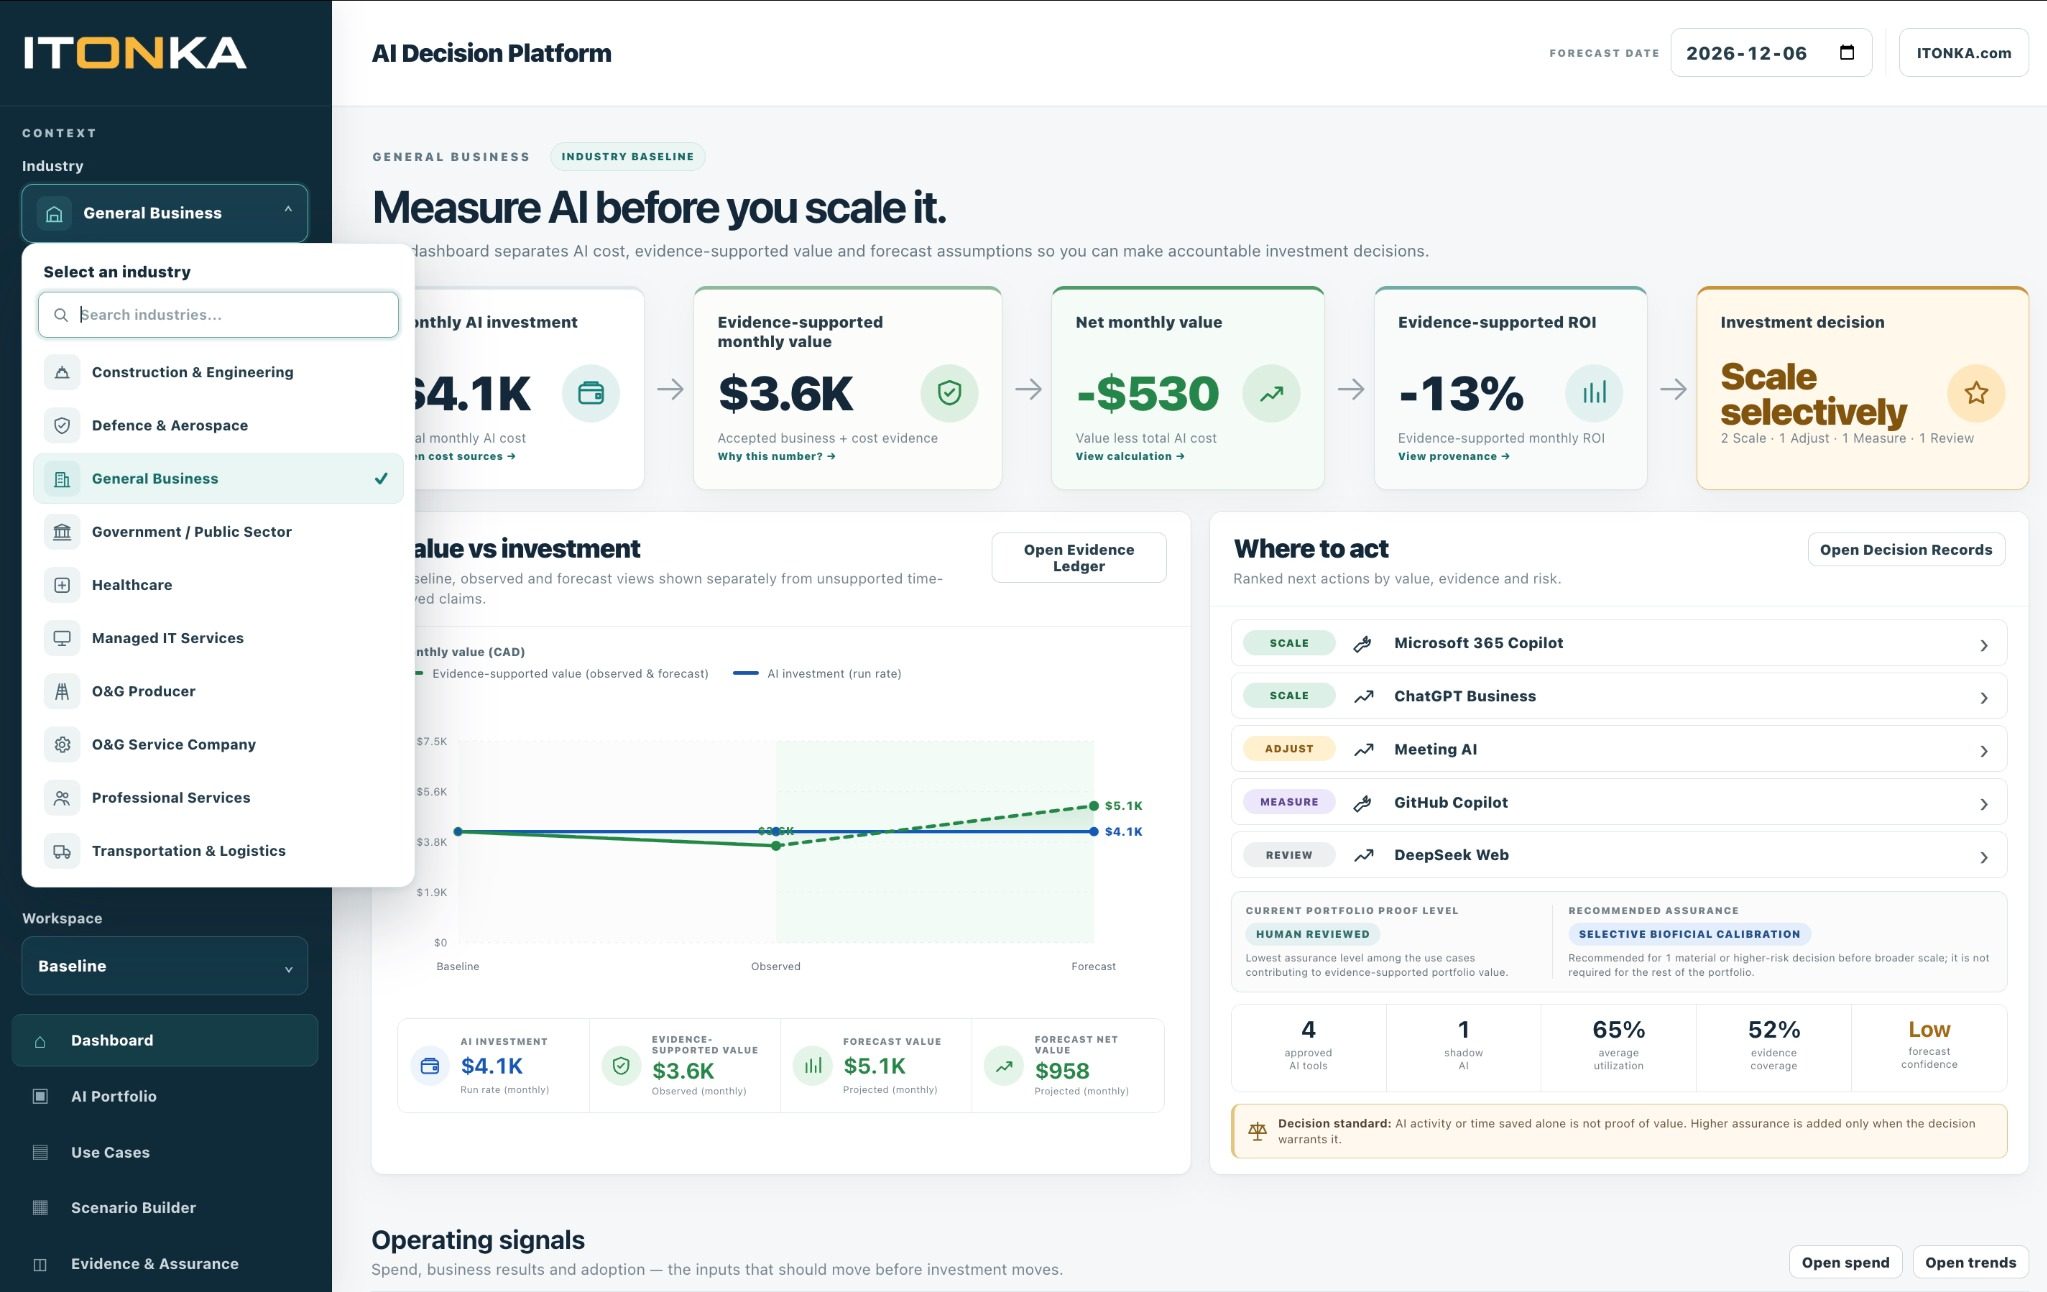Click the O&G Producer derrick icon

point(62,691)
